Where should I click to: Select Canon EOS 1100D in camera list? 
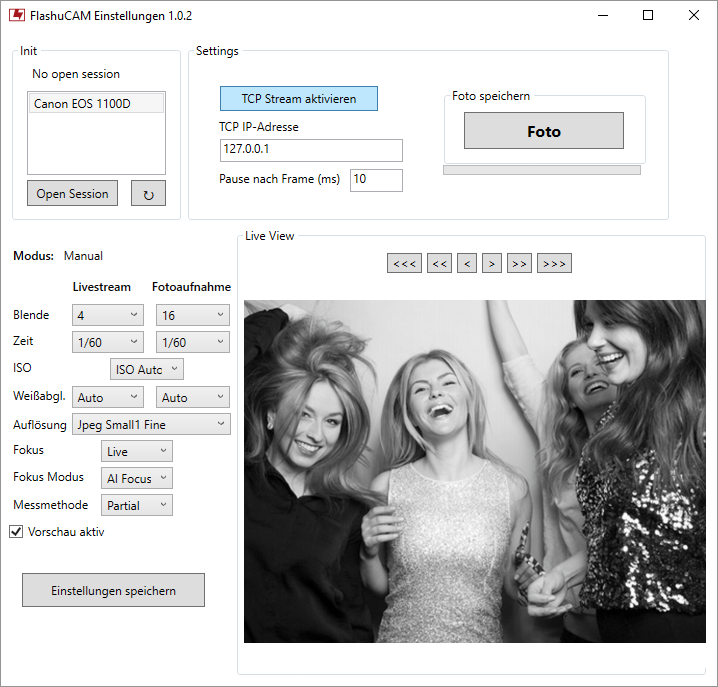pyautogui.click(x=96, y=104)
